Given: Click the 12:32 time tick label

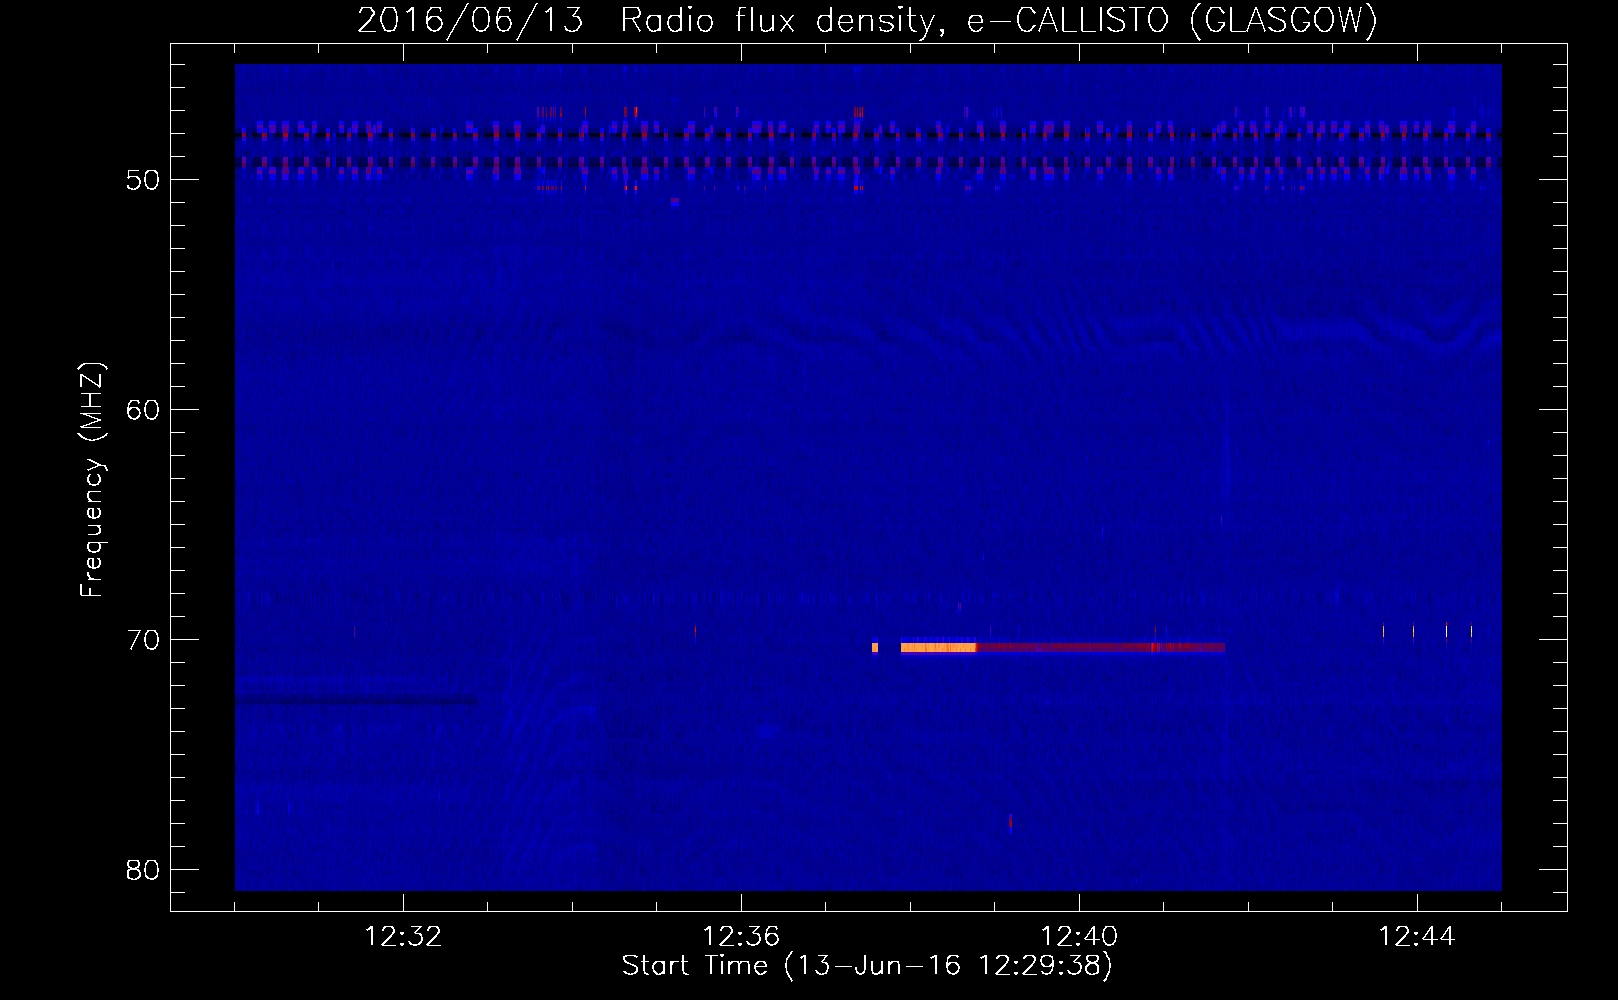Looking at the screenshot, I should [x=403, y=937].
